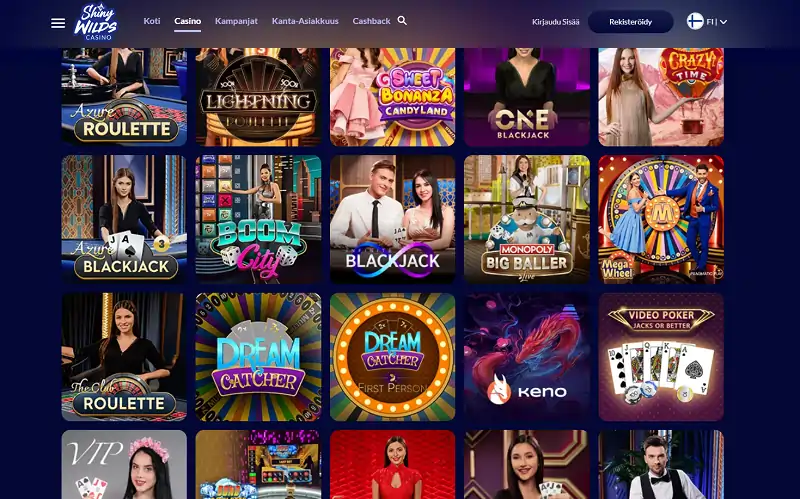The height and width of the screenshot is (499, 800).
Task: Select Video Poker Jacks or Better
Action: click(661, 357)
